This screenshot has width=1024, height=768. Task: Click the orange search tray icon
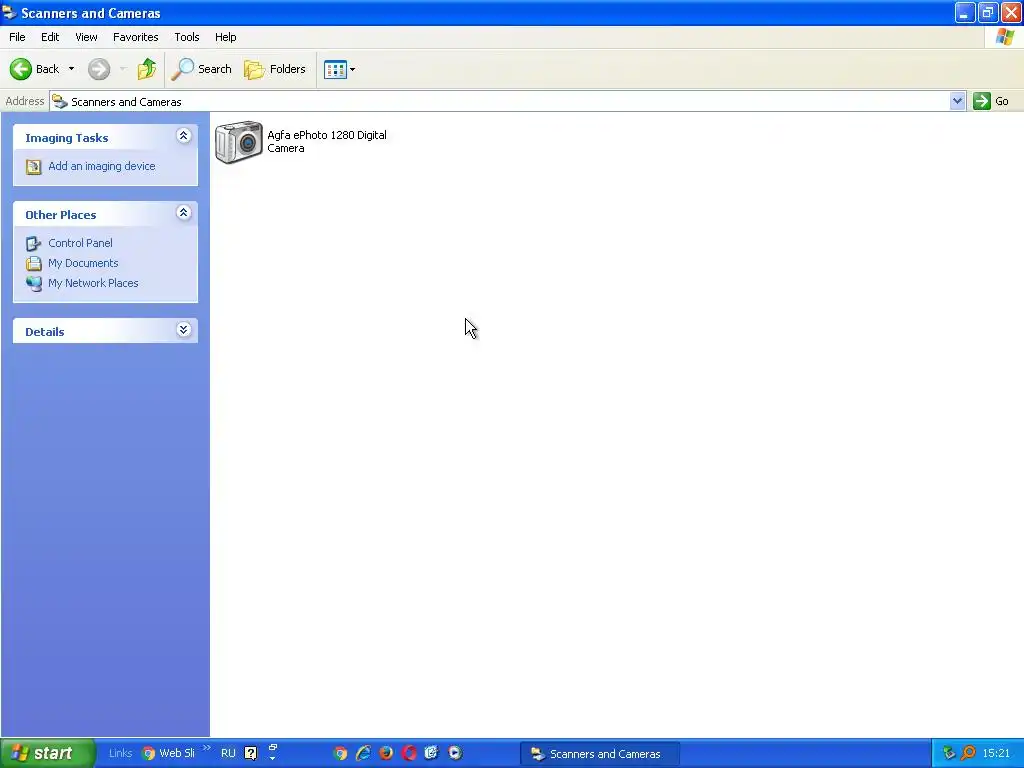tap(968, 754)
